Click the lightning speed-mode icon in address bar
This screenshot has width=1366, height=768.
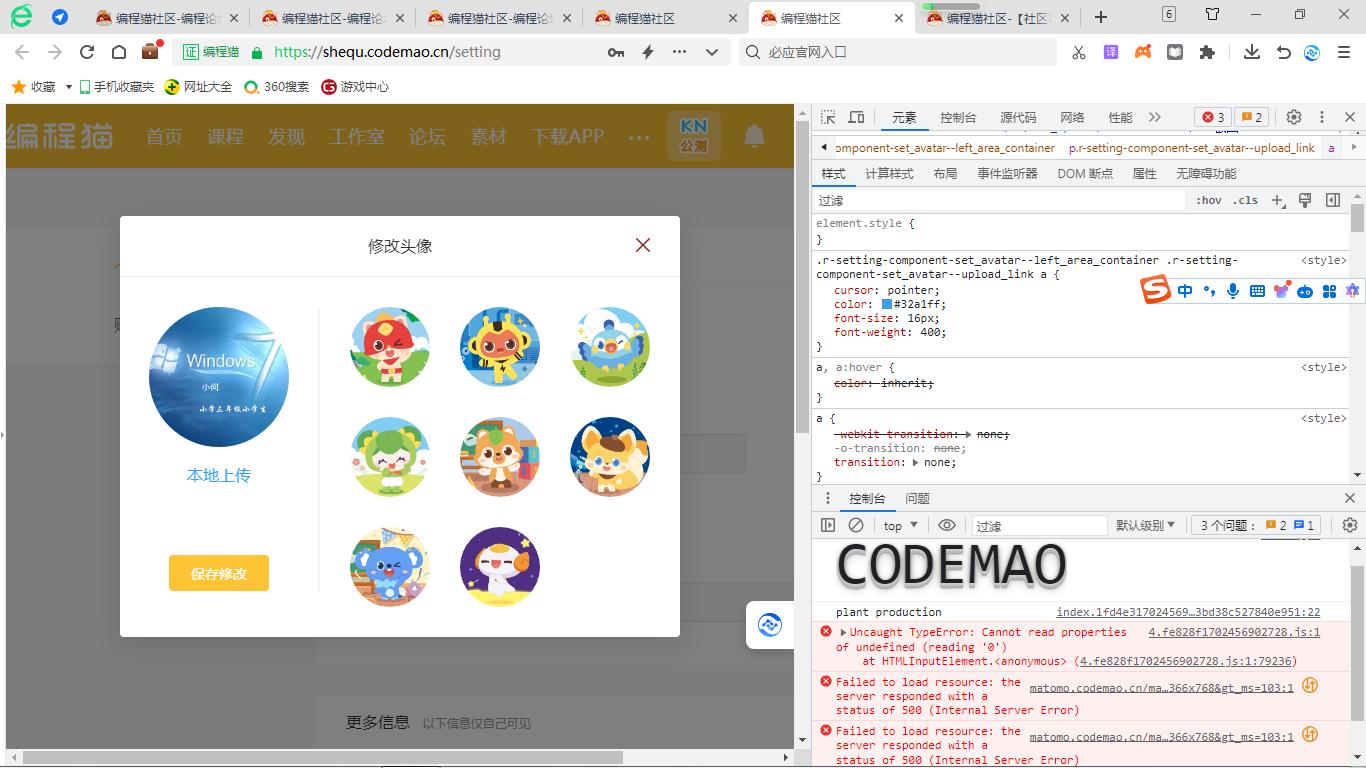648,52
